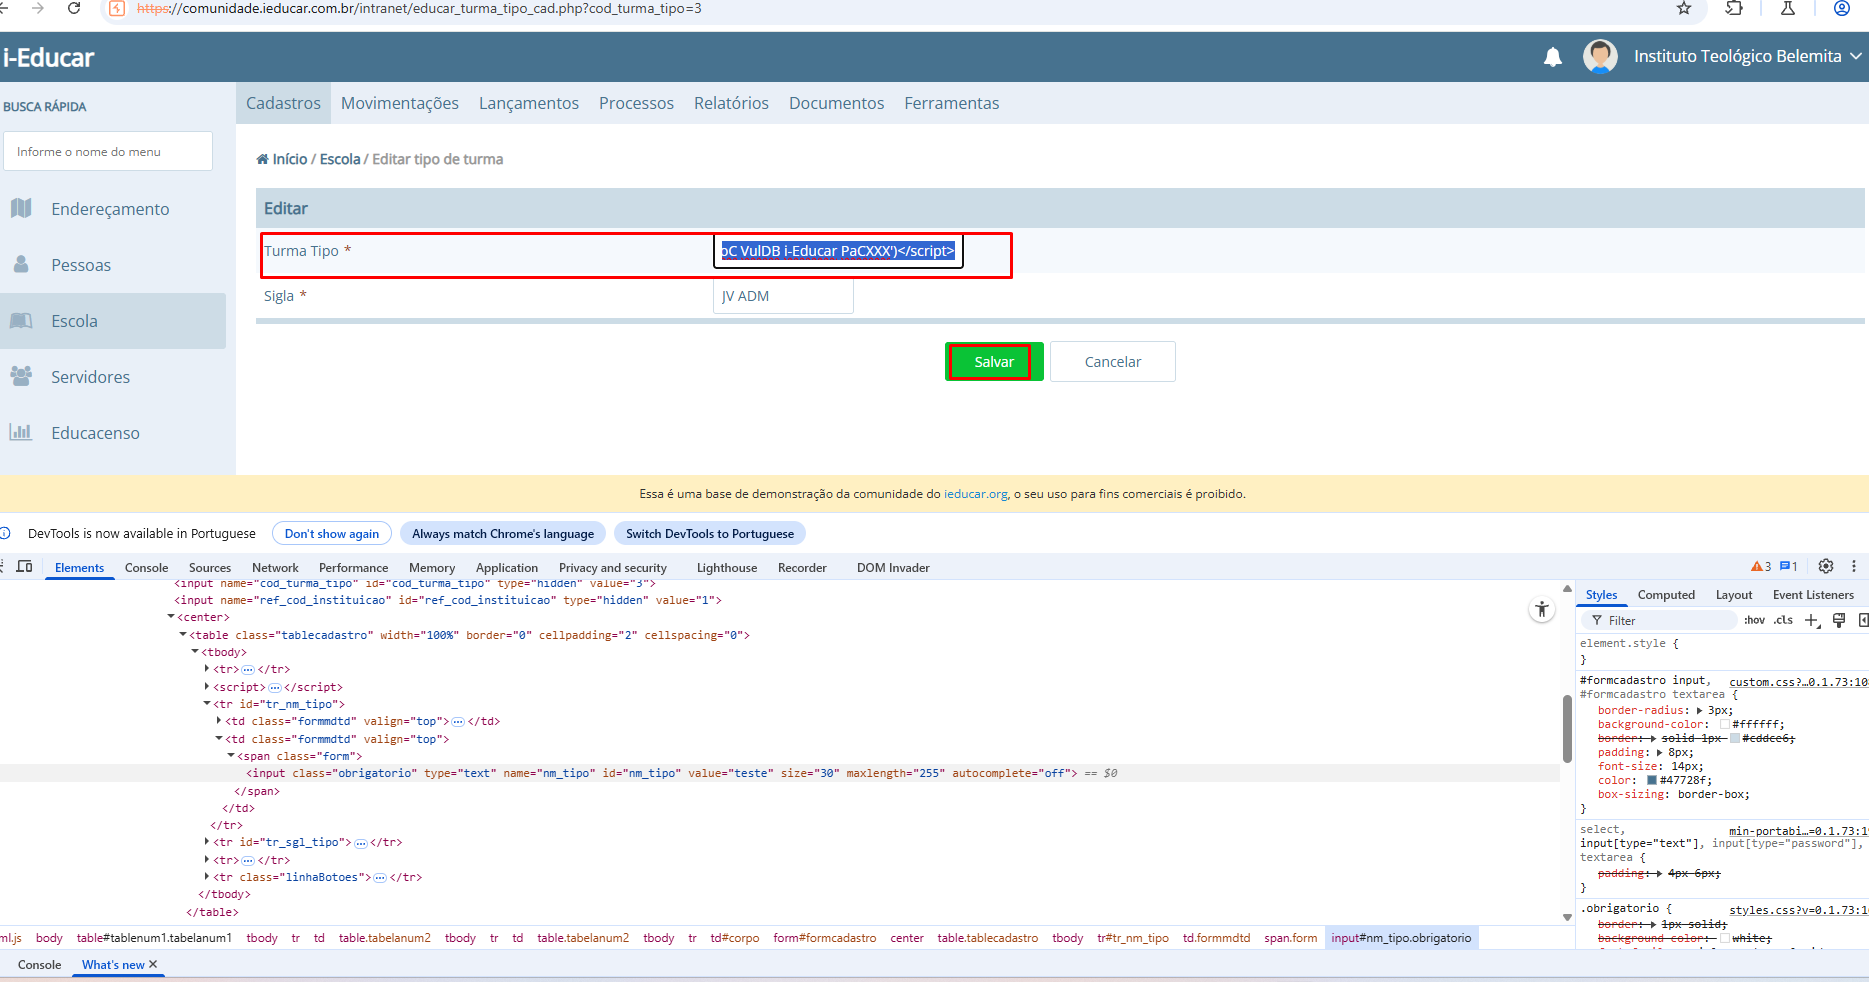The height and width of the screenshot is (982, 1869).
Task: Switch to the DevTools Network tab
Action: click(x=275, y=567)
